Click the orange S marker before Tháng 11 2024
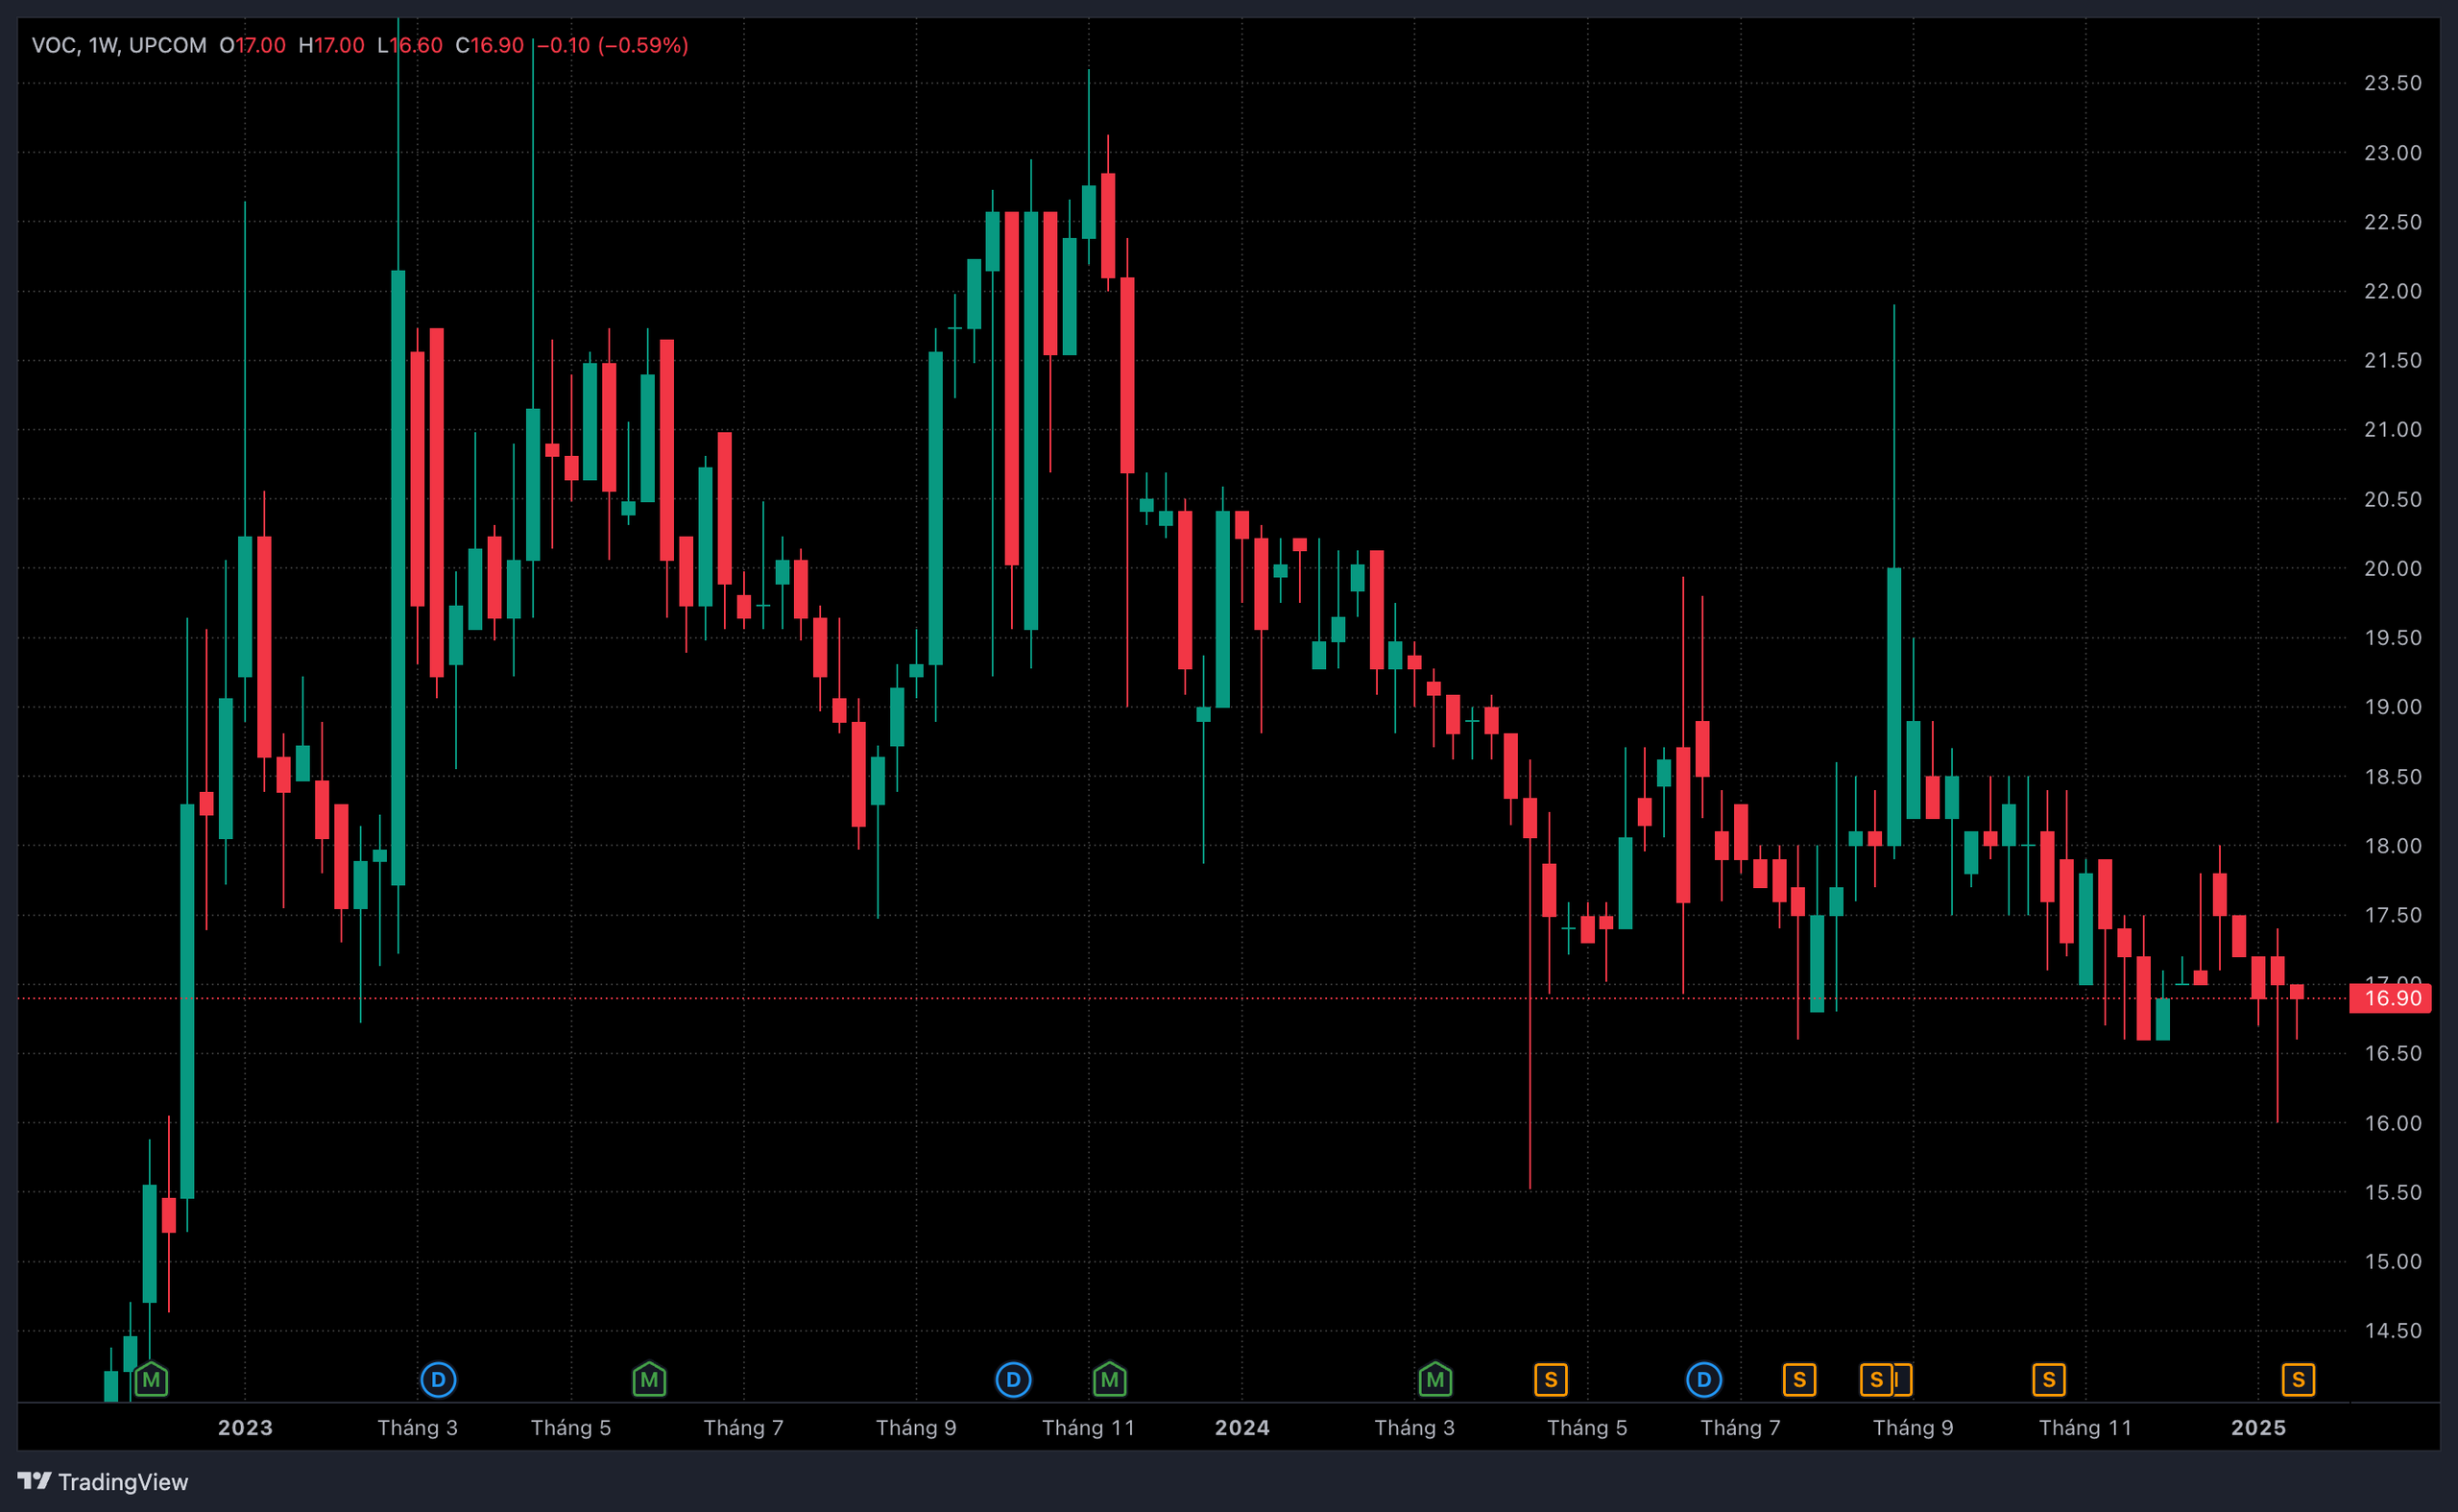Screen dimensions: 2458x1512 tap(2049, 1380)
